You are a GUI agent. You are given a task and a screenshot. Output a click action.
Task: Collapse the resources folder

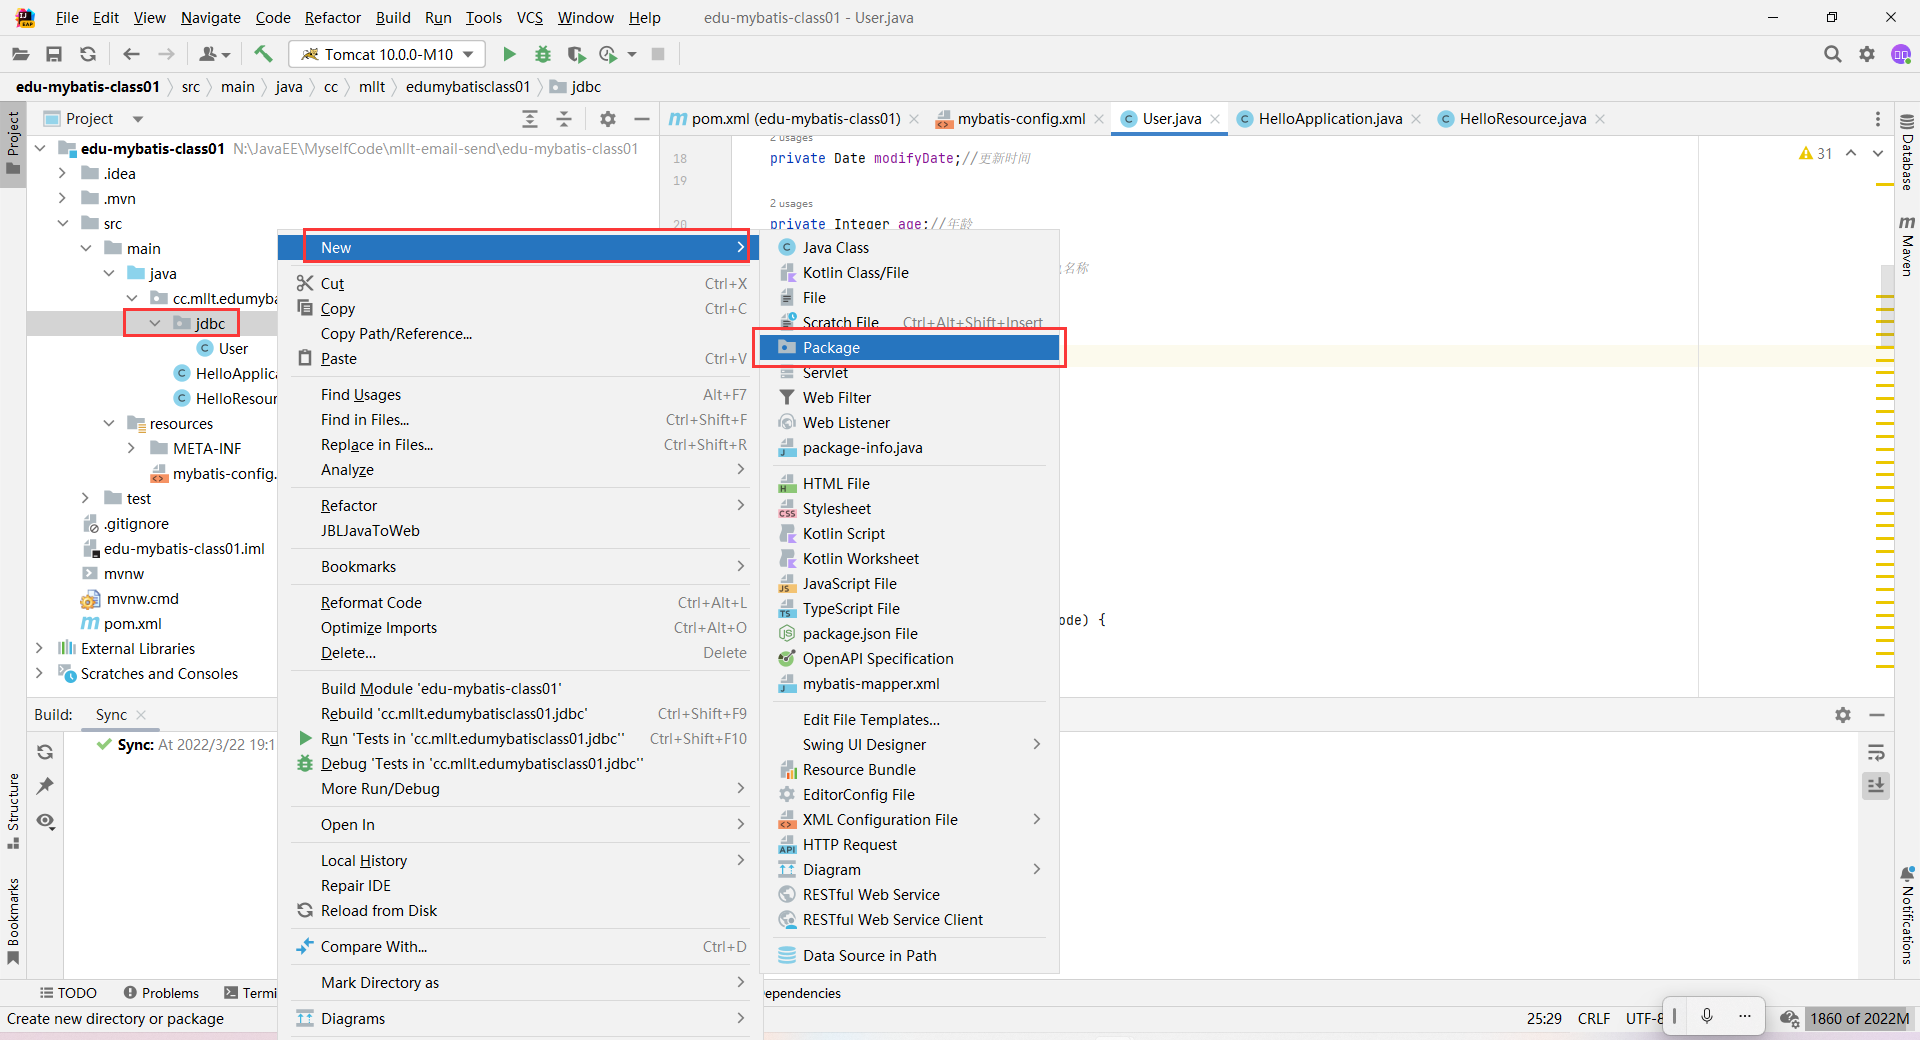[108, 423]
